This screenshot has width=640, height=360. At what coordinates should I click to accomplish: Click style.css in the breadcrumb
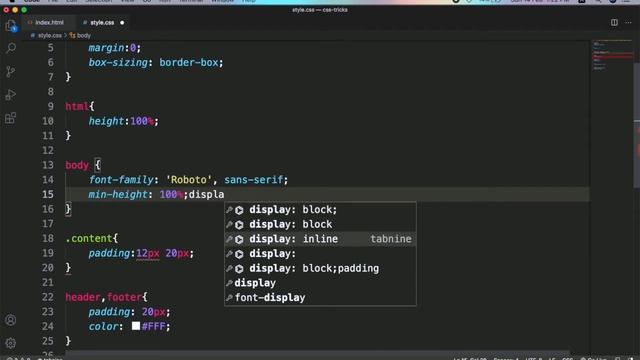50,36
